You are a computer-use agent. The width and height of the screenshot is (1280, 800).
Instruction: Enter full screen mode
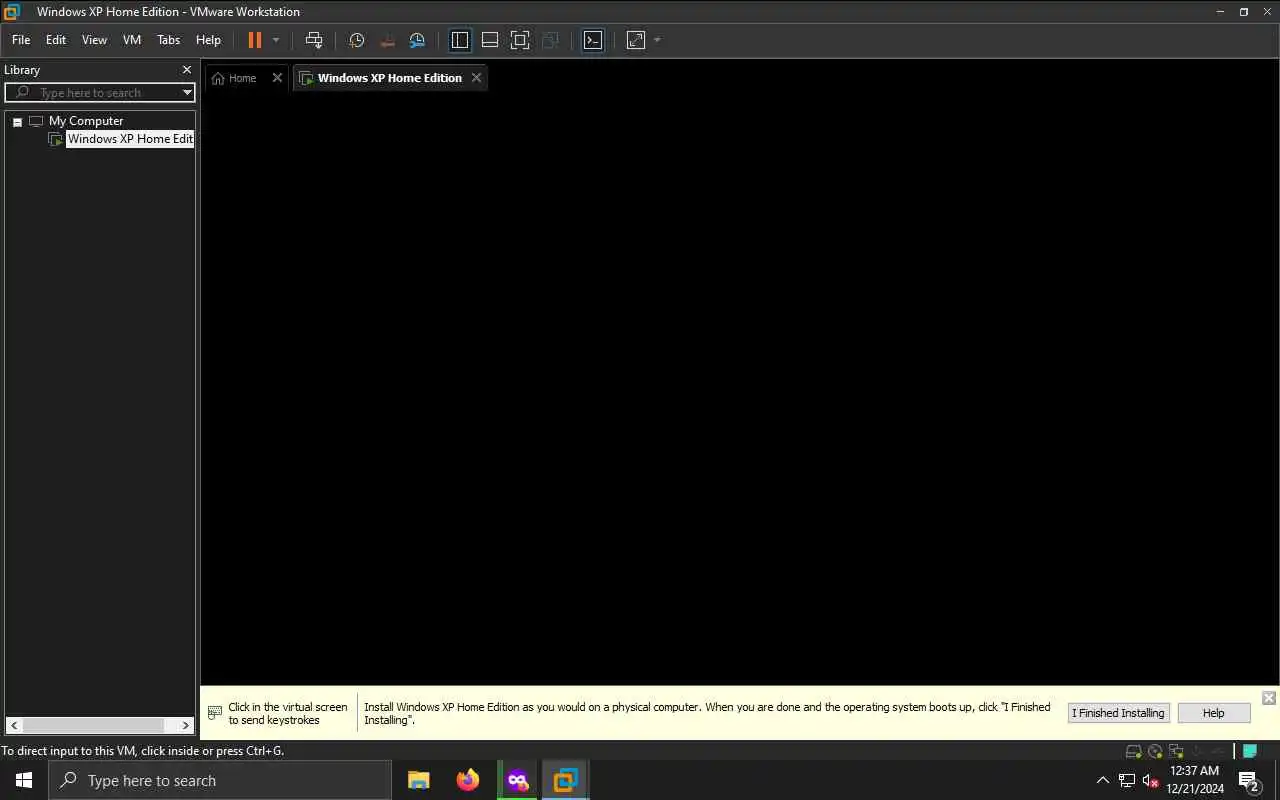[520, 40]
